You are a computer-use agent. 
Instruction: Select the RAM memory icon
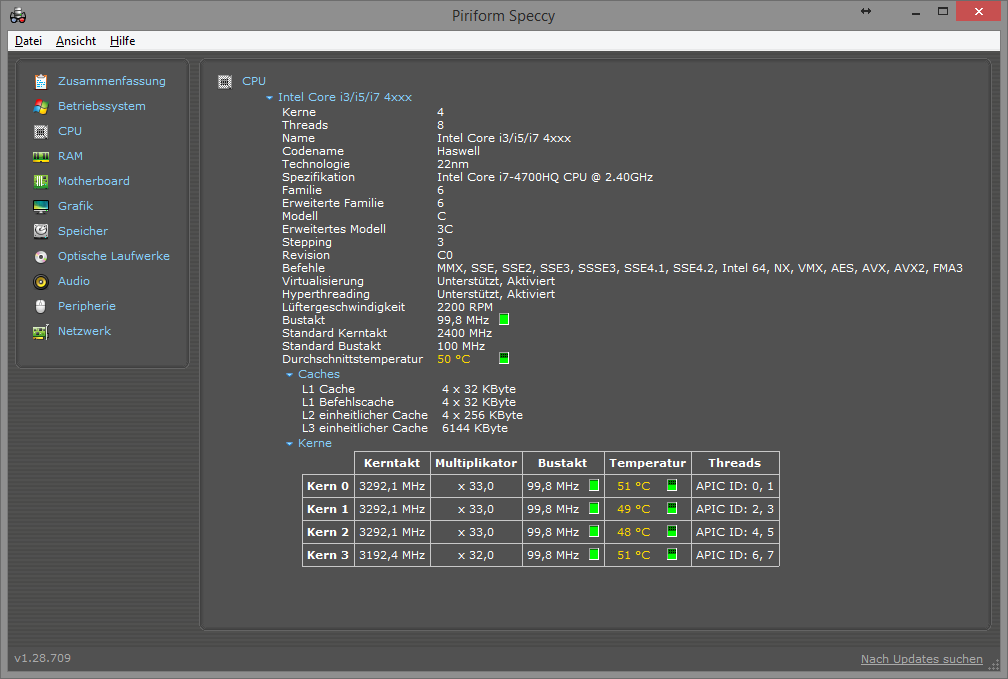41,156
